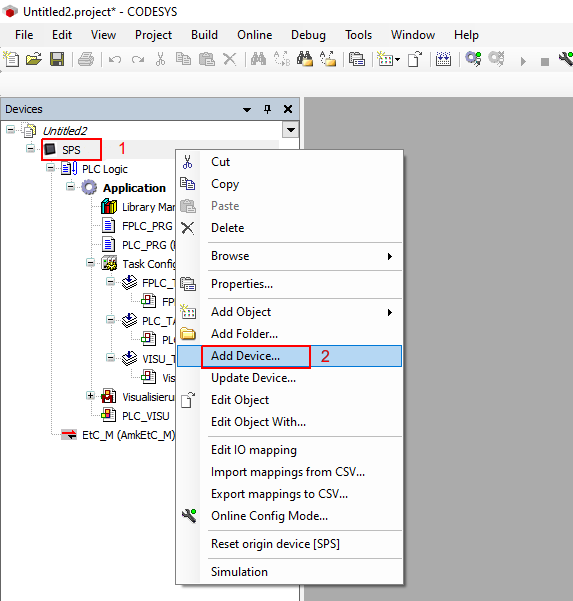The image size is (573, 601).
Task: Open the Debug menu
Action: pyautogui.click(x=308, y=35)
